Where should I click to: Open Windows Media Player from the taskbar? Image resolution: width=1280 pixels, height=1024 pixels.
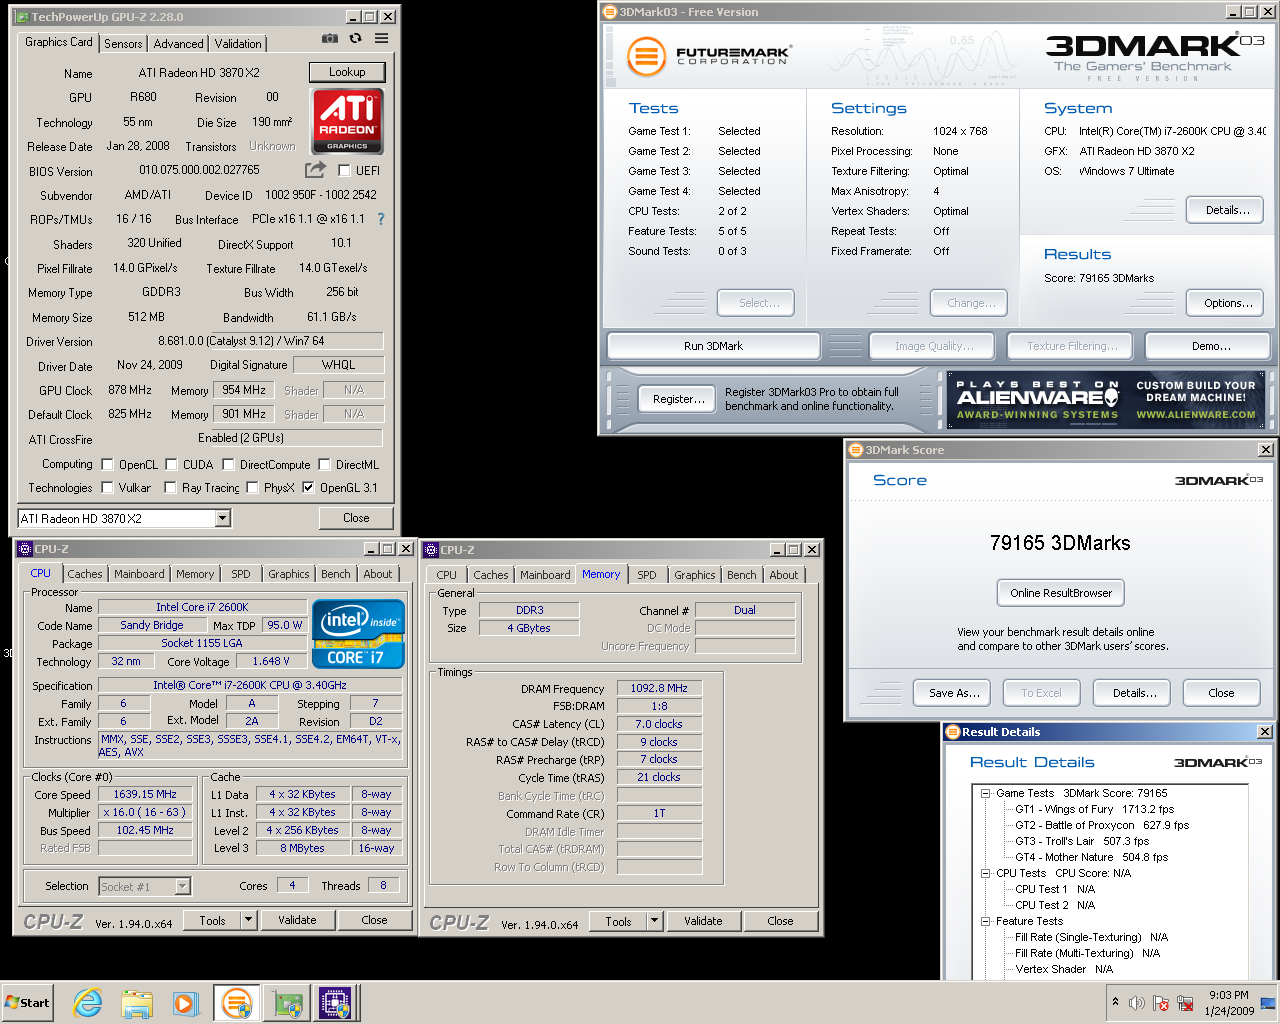186,1003
